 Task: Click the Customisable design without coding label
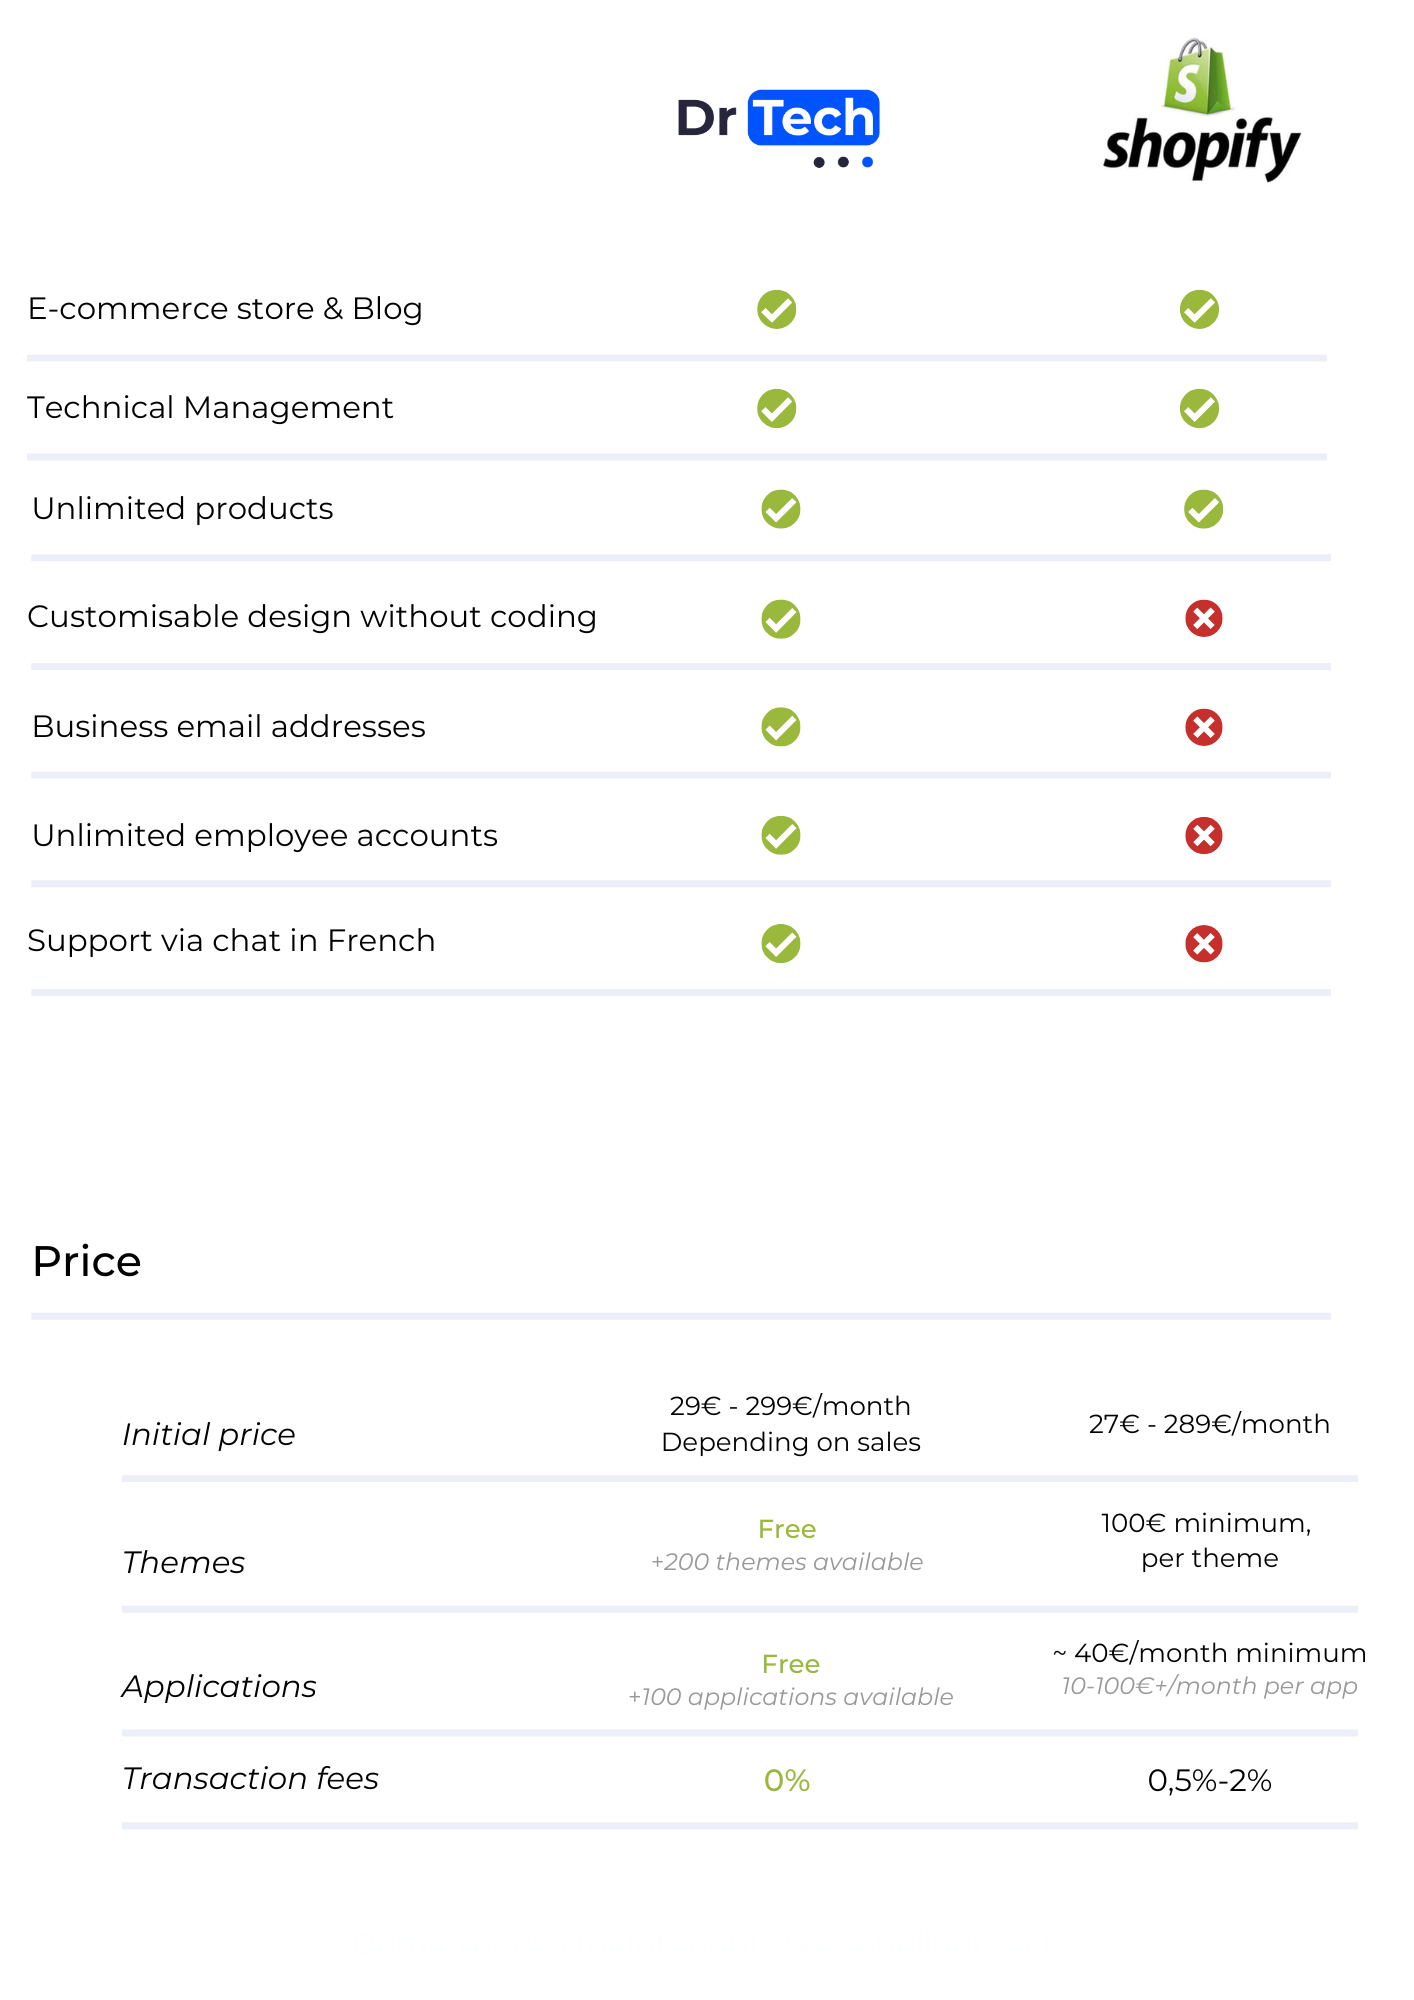coord(312,618)
